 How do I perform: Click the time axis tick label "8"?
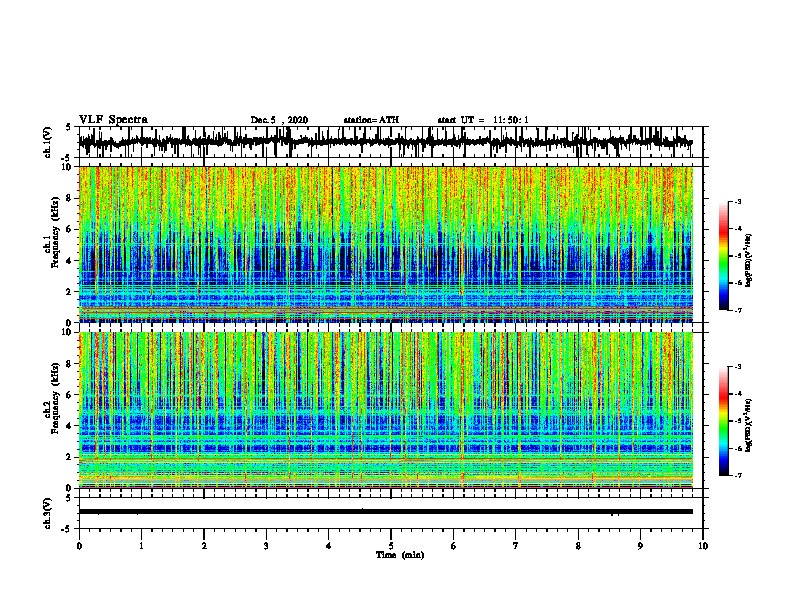578,546
